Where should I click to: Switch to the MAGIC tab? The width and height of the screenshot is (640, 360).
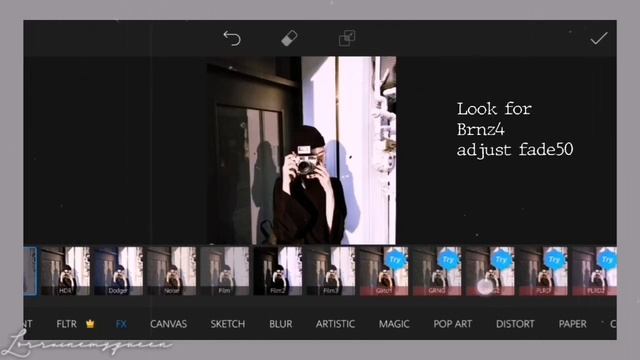pos(394,324)
